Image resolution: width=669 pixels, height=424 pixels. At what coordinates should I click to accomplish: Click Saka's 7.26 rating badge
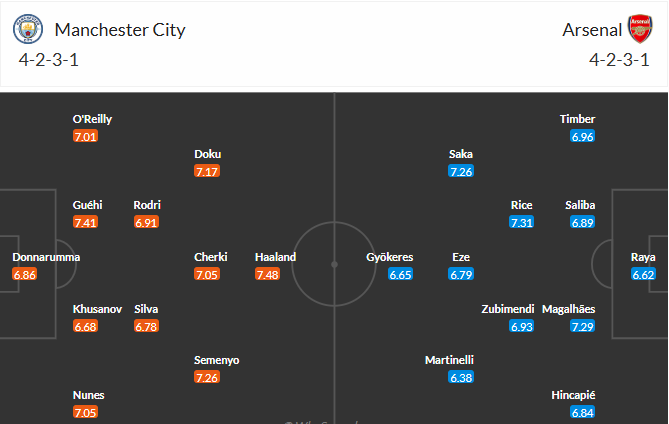coord(461,172)
